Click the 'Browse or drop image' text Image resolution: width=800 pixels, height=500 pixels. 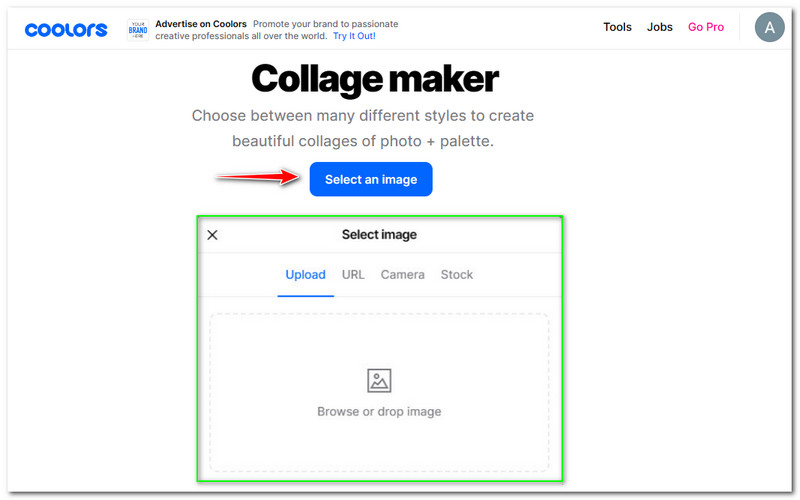(x=379, y=411)
